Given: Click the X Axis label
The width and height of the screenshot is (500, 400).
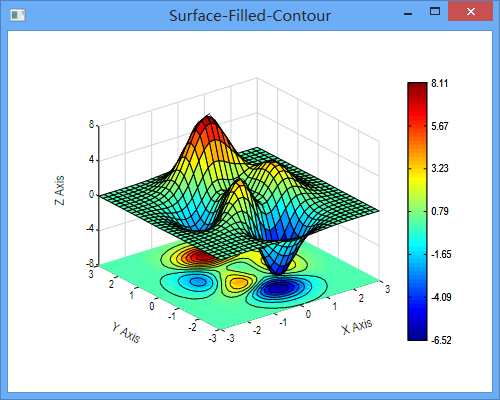Looking at the screenshot, I should tap(357, 326).
